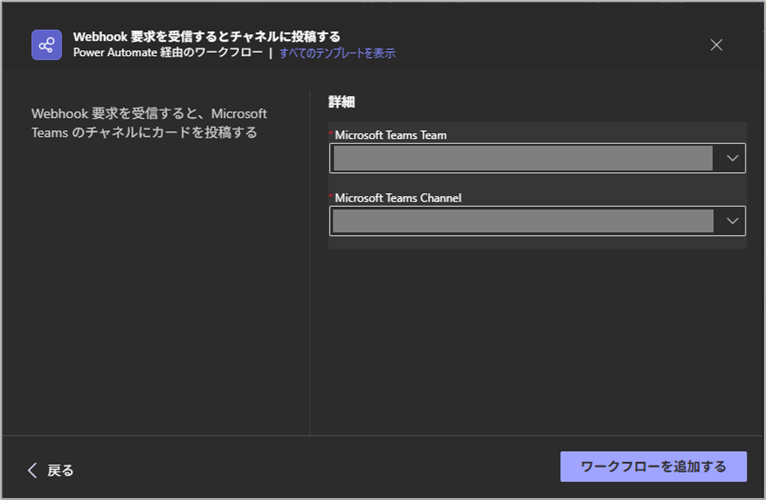Open the すべてのテンプレートを表示 link
Viewport: 766px width, 500px height.
point(337,53)
